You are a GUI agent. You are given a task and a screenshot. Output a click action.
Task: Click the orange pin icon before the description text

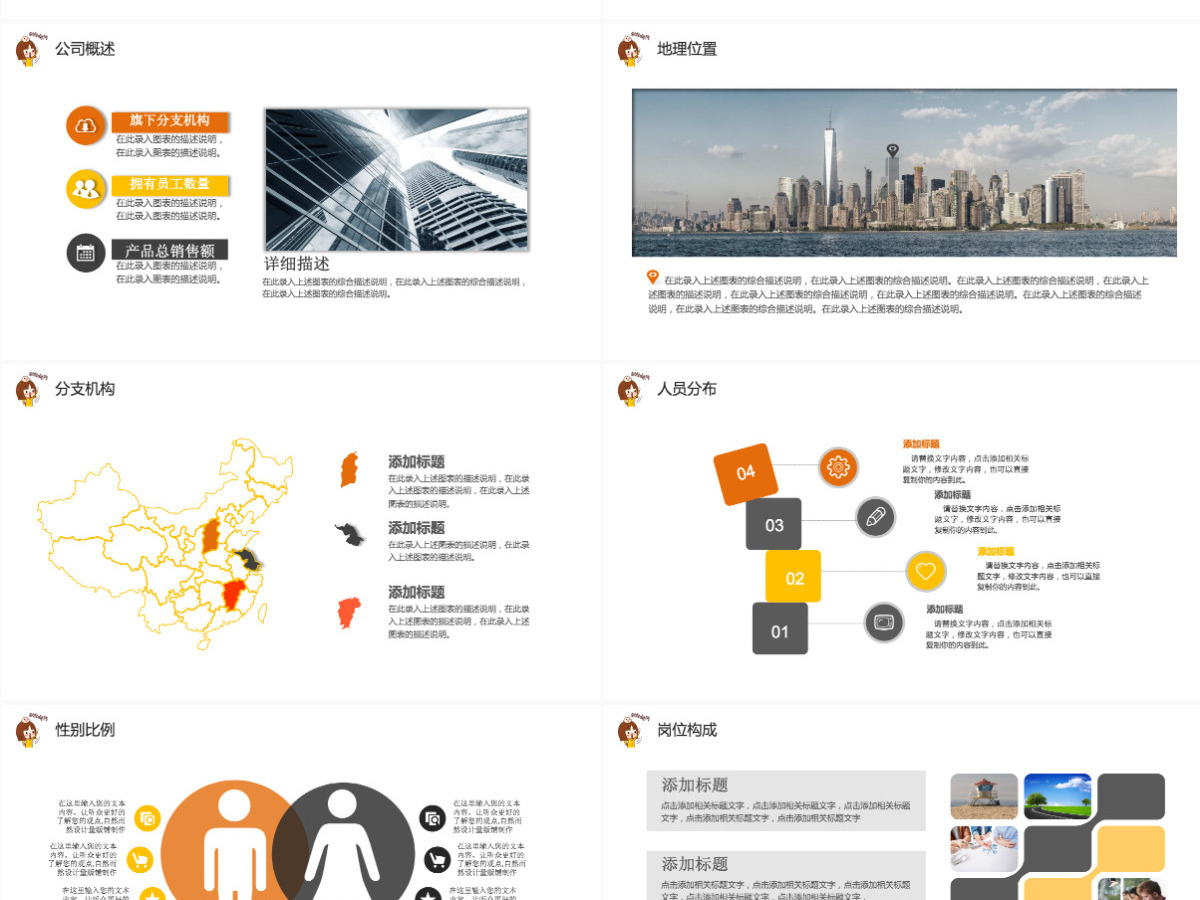653,278
